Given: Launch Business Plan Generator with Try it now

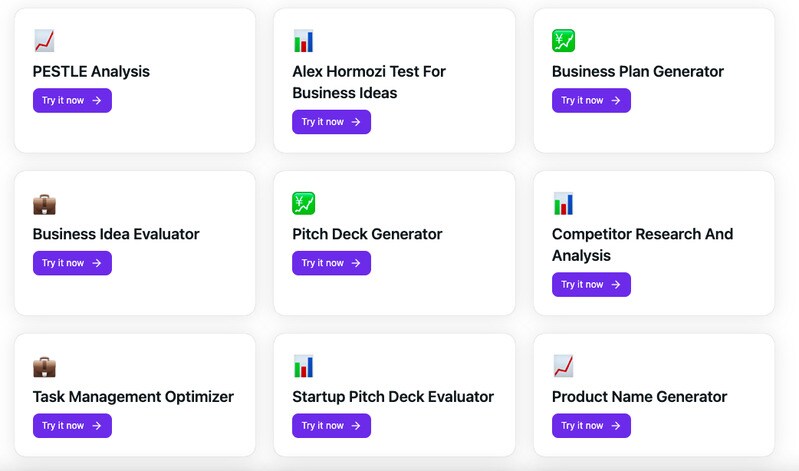Looking at the screenshot, I should point(591,100).
